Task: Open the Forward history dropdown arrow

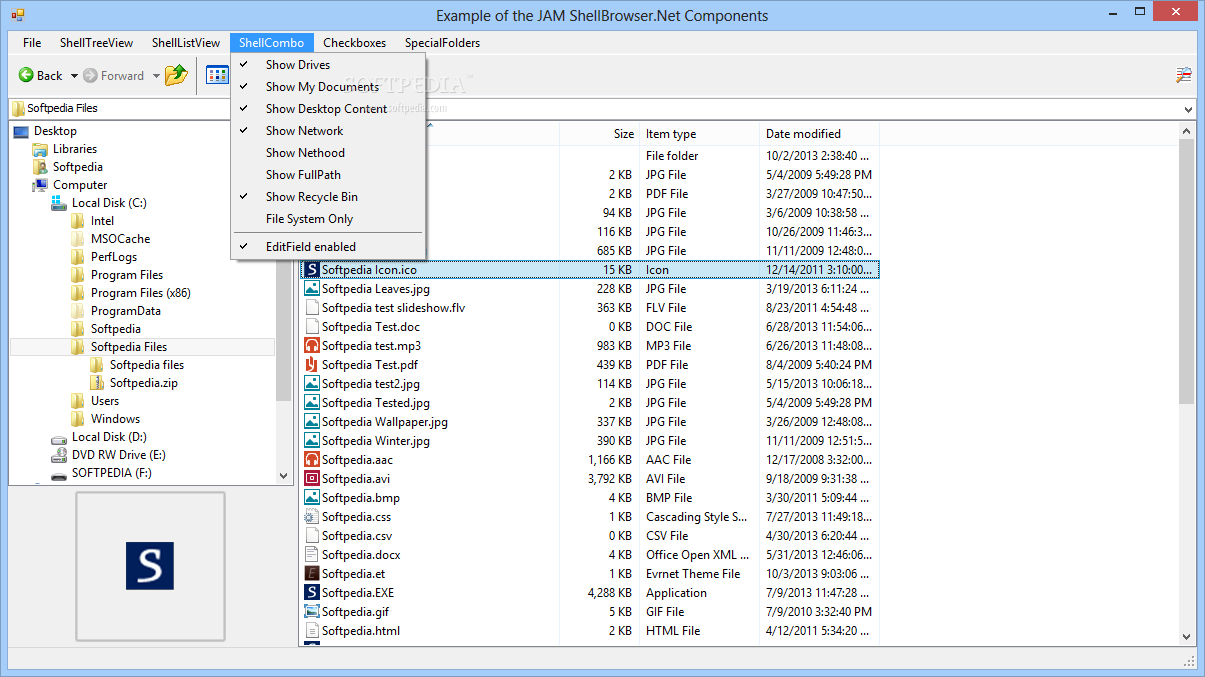Action: [156, 76]
